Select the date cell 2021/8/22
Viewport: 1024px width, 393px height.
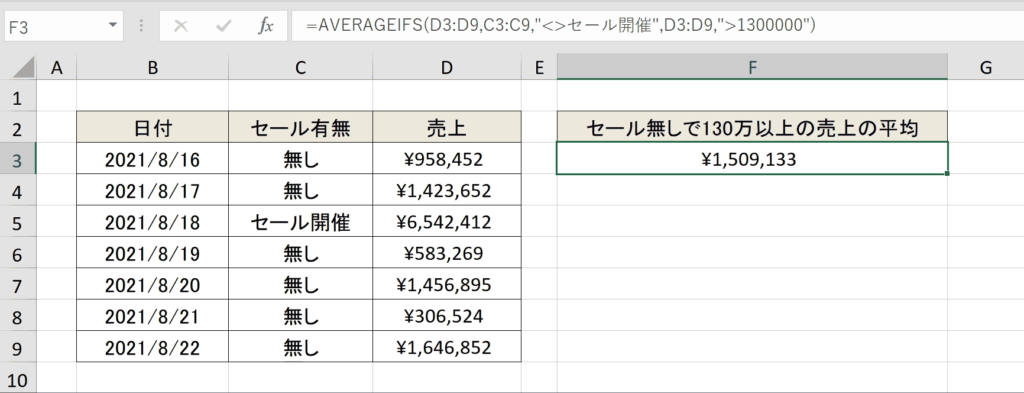(152, 348)
